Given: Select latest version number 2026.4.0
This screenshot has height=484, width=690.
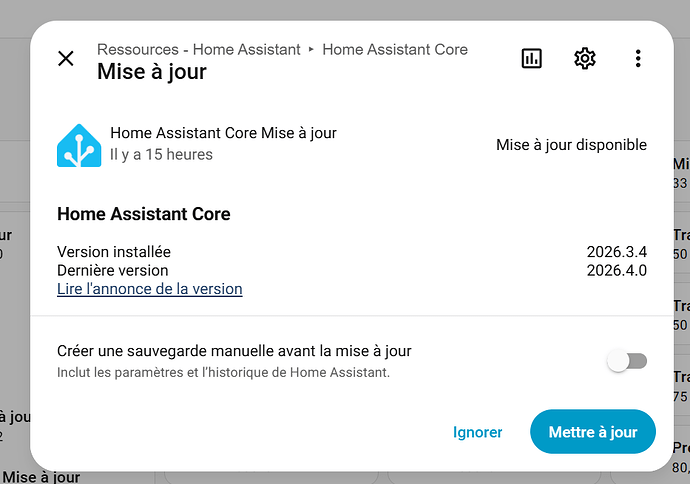Looking at the screenshot, I should click(616, 270).
